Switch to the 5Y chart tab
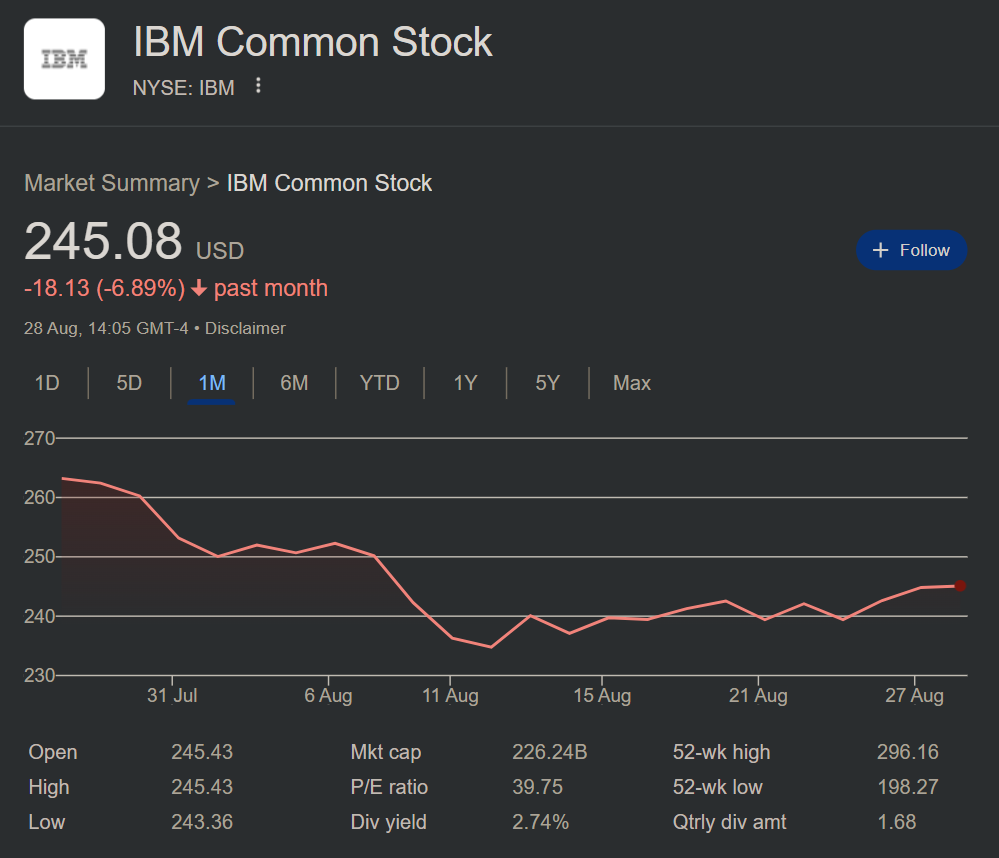 click(547, 383)
